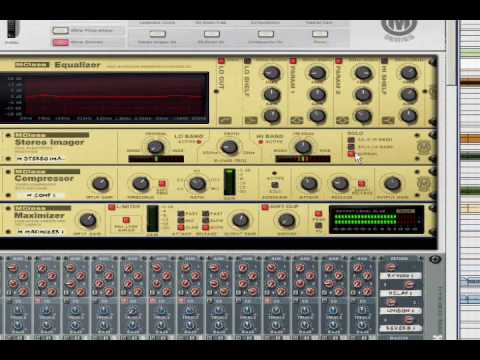Click the LO SHELF frequency knob

tap(272, 73)
